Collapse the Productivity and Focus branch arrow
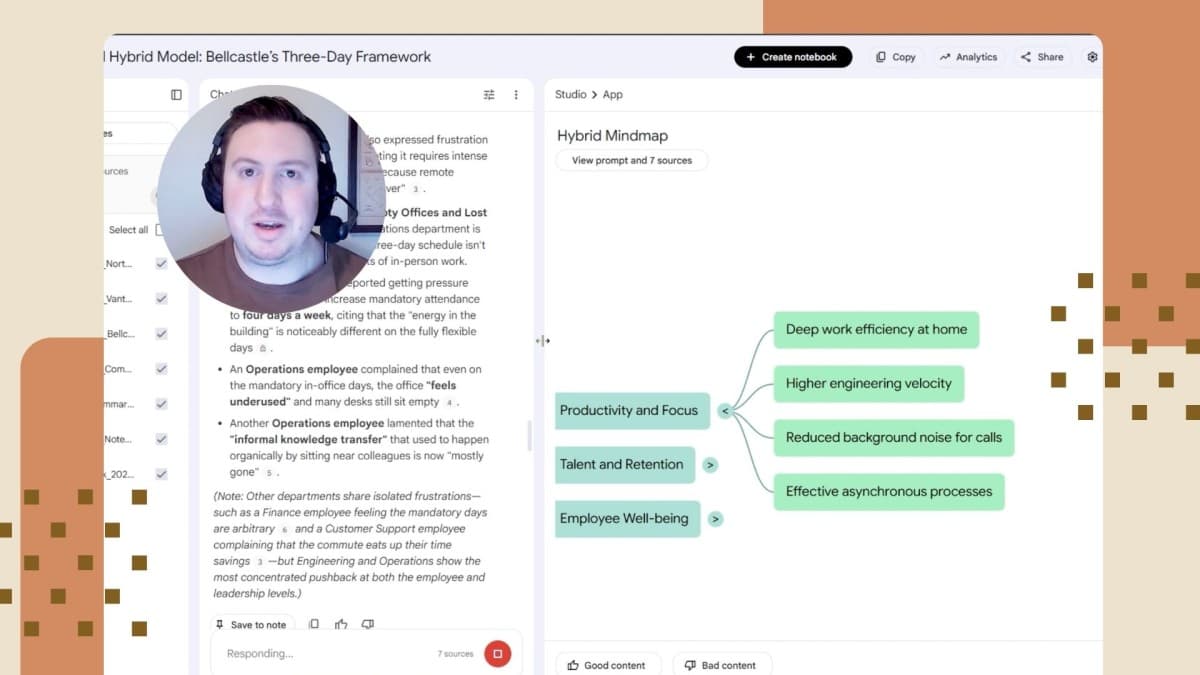The height and width of the screenshot is (675, 1200). tap(725, 411)
